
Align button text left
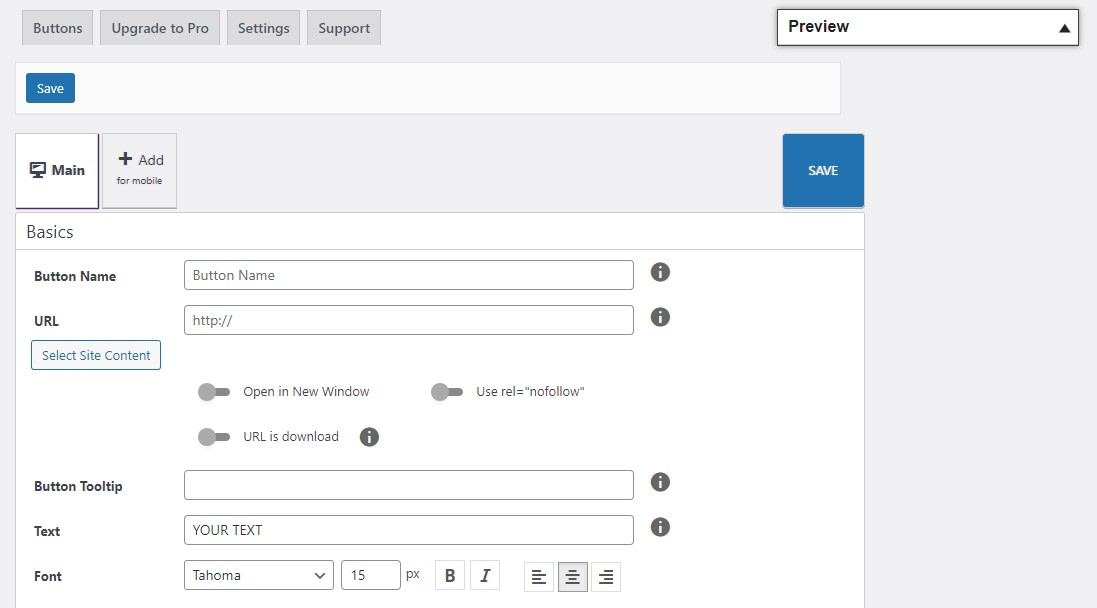tap(539, 577)
